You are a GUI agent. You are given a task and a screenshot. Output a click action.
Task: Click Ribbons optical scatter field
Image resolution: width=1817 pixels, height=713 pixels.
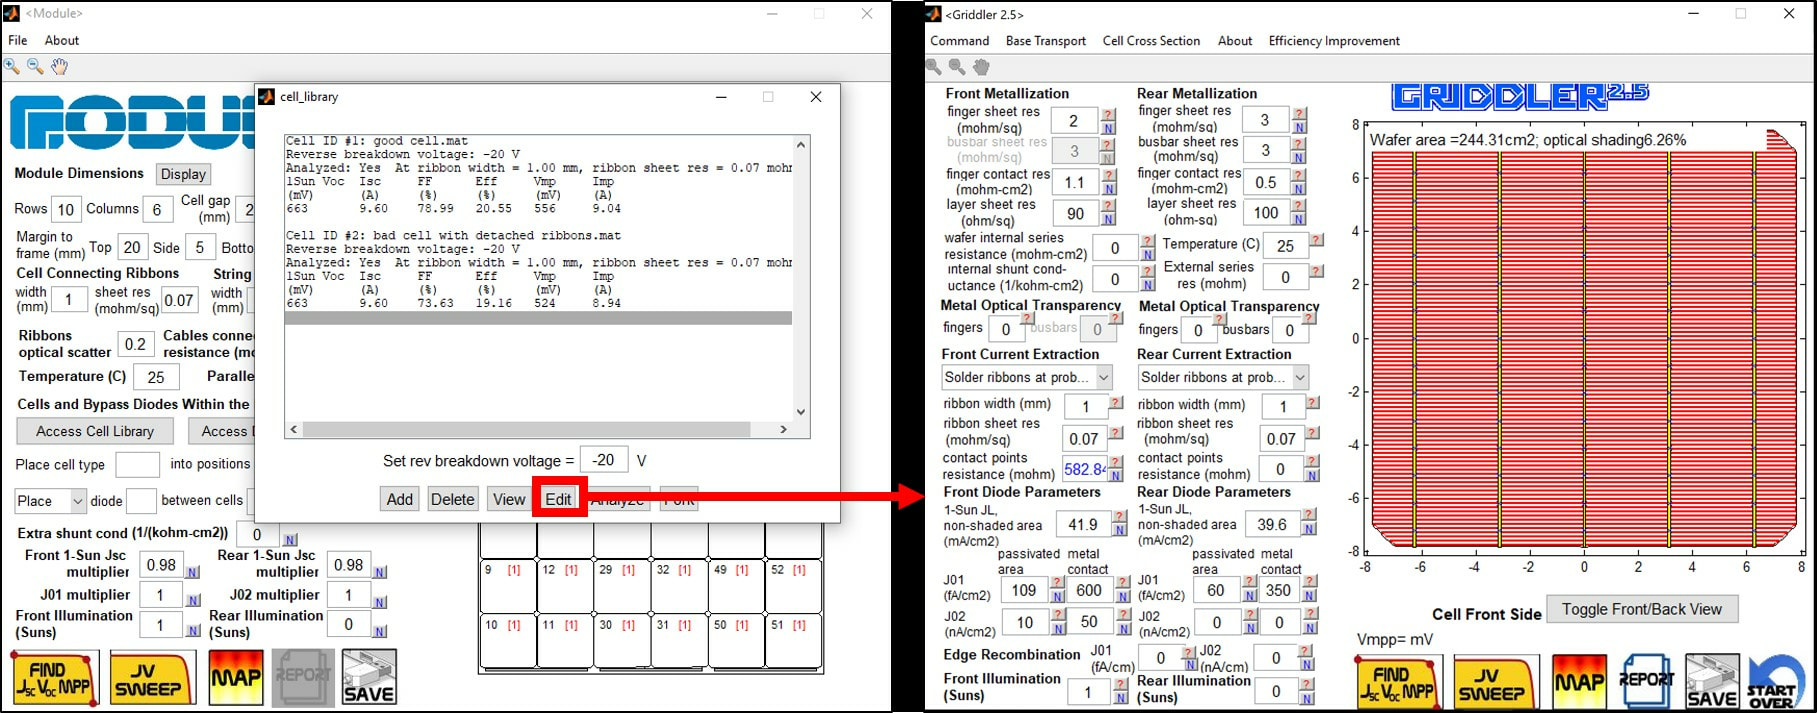[136, 344]
